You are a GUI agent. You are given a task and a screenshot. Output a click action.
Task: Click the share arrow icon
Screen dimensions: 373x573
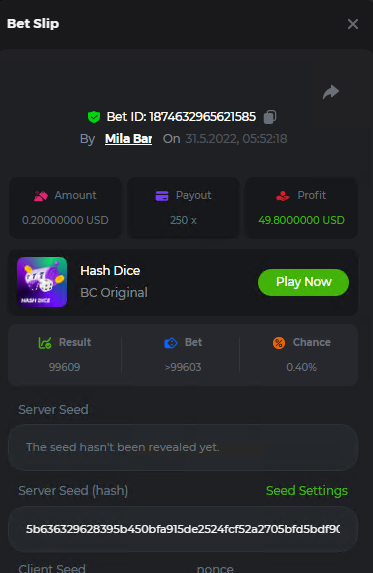tap(331, 92)
